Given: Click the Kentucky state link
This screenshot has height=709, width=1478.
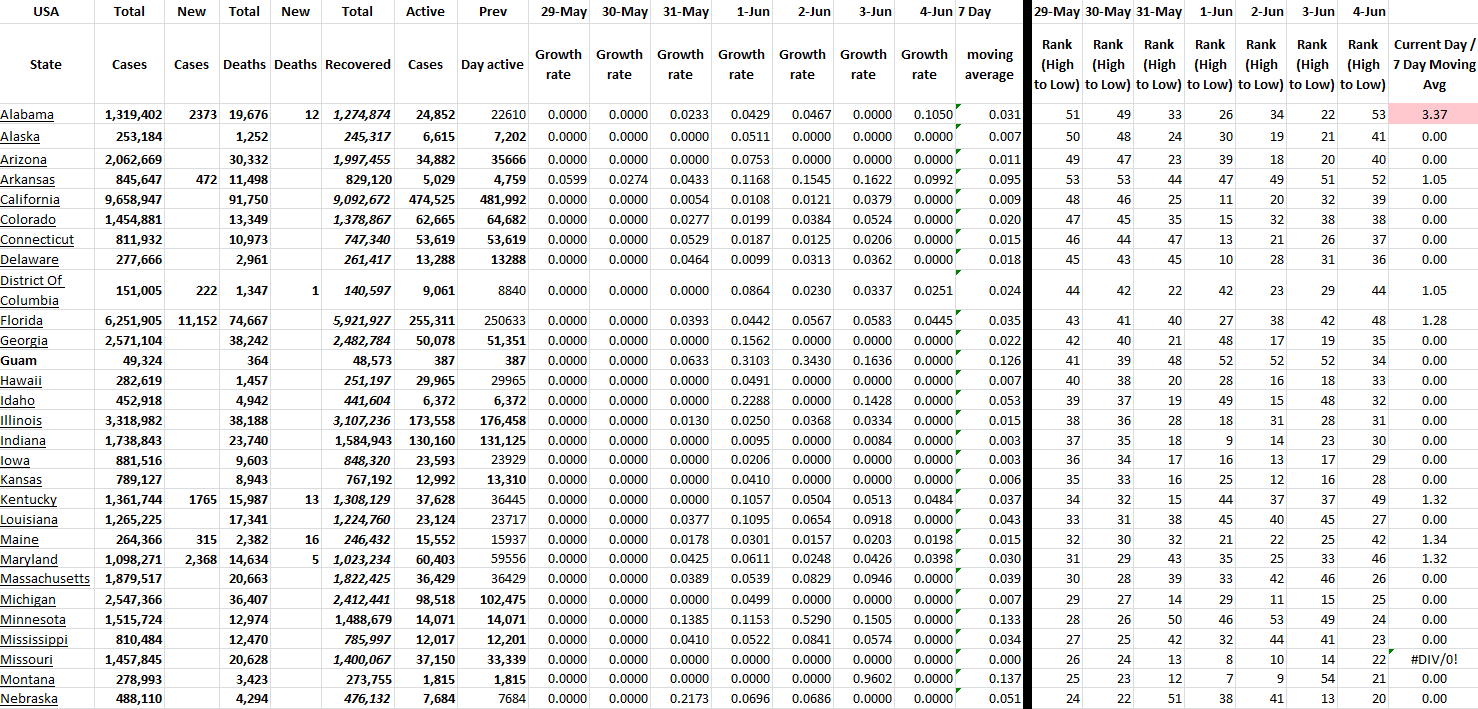Looking at the screenshot, I should point(29,500).
